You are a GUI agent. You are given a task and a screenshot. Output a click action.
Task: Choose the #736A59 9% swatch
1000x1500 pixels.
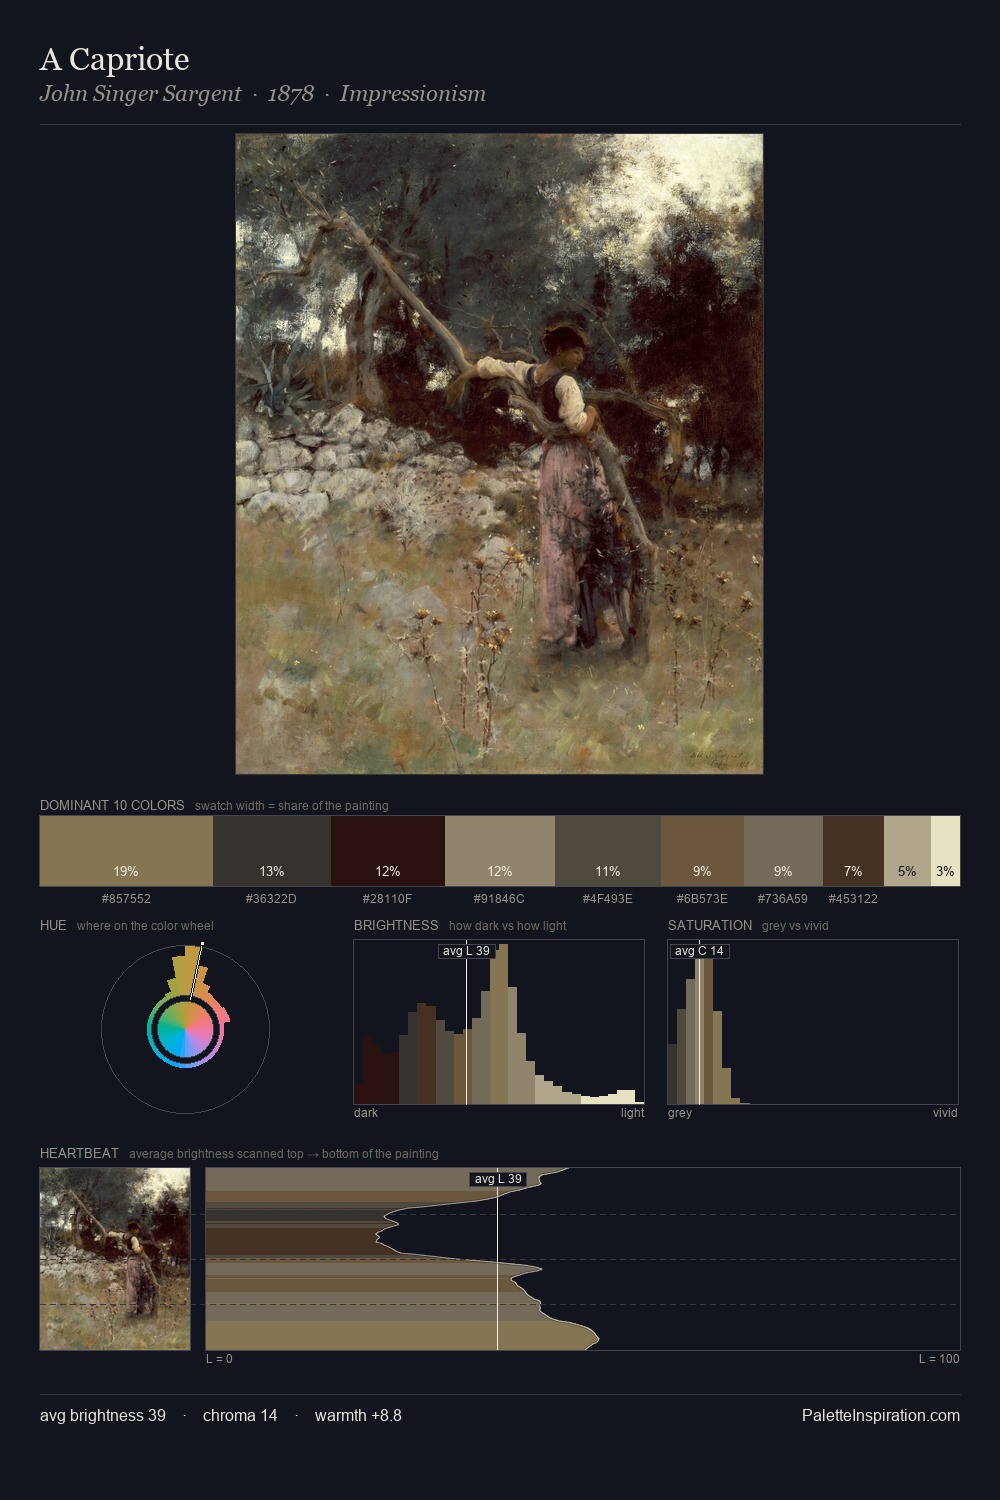point(783,851)
